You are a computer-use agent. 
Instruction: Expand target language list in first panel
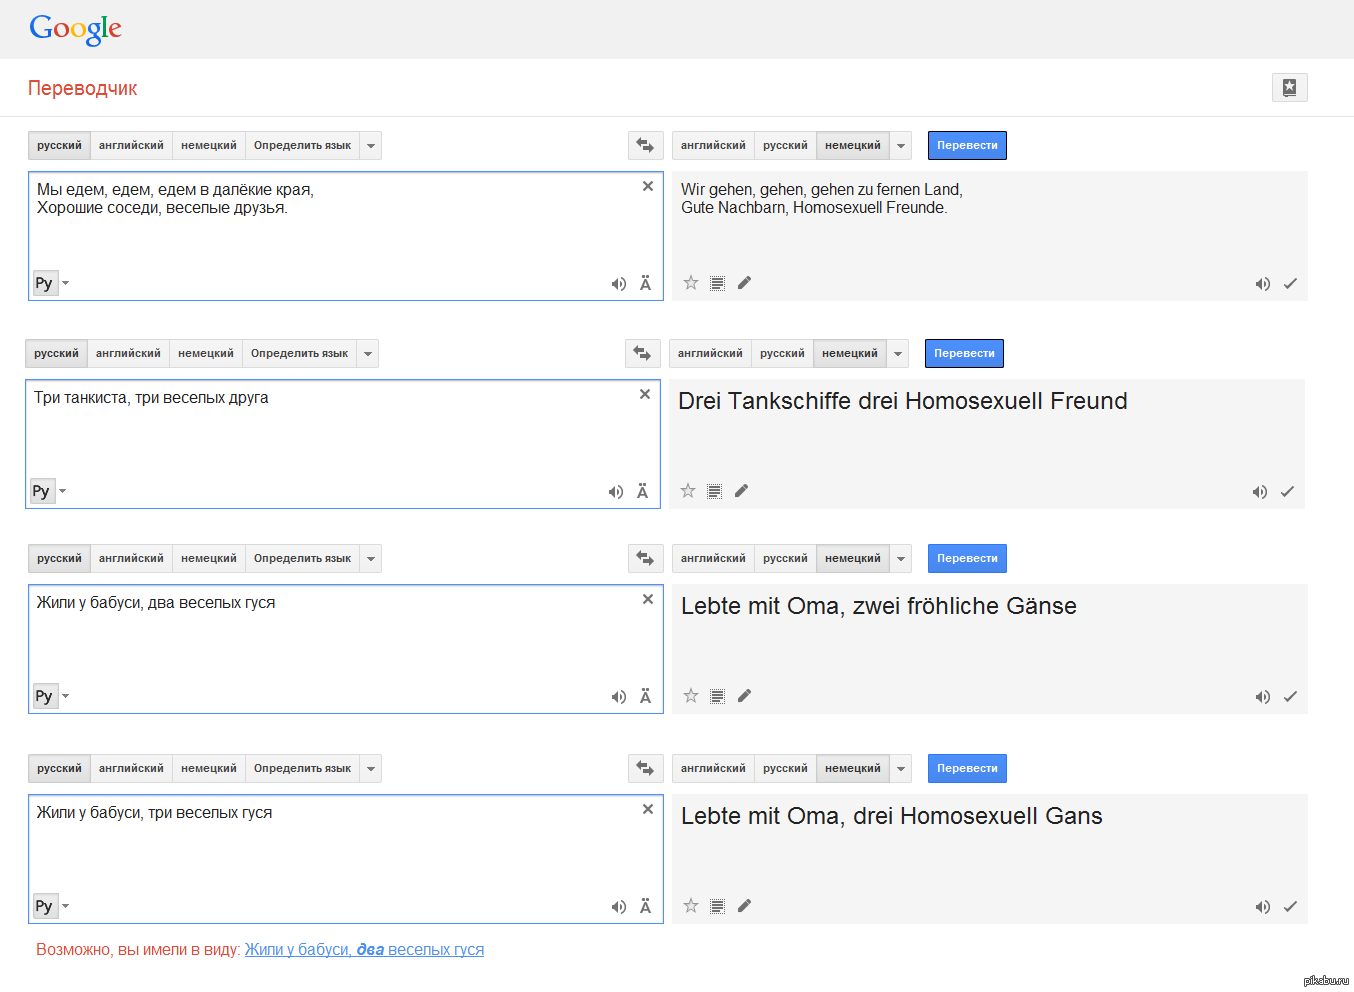pos(901,146)
